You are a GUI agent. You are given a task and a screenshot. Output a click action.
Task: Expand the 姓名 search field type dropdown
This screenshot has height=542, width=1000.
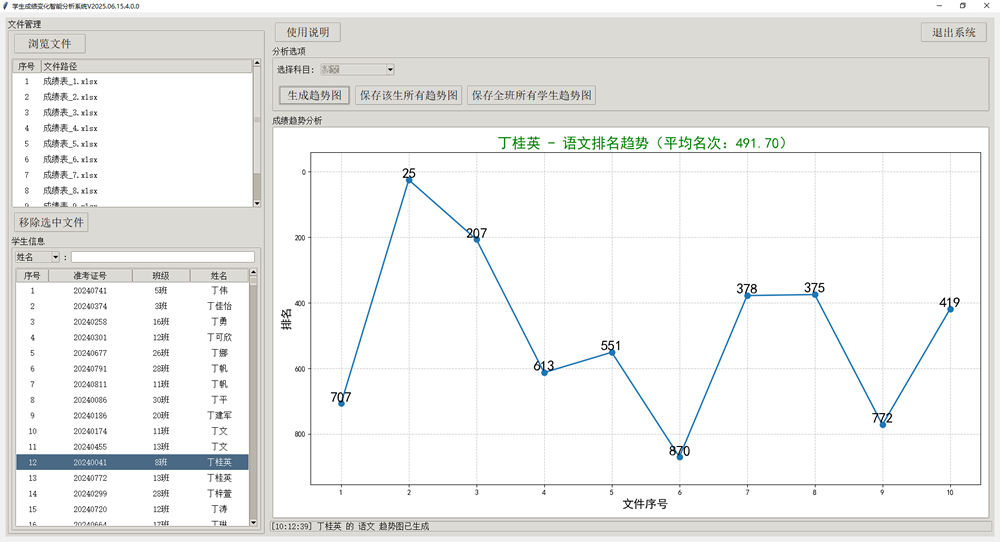coord(55,257)
